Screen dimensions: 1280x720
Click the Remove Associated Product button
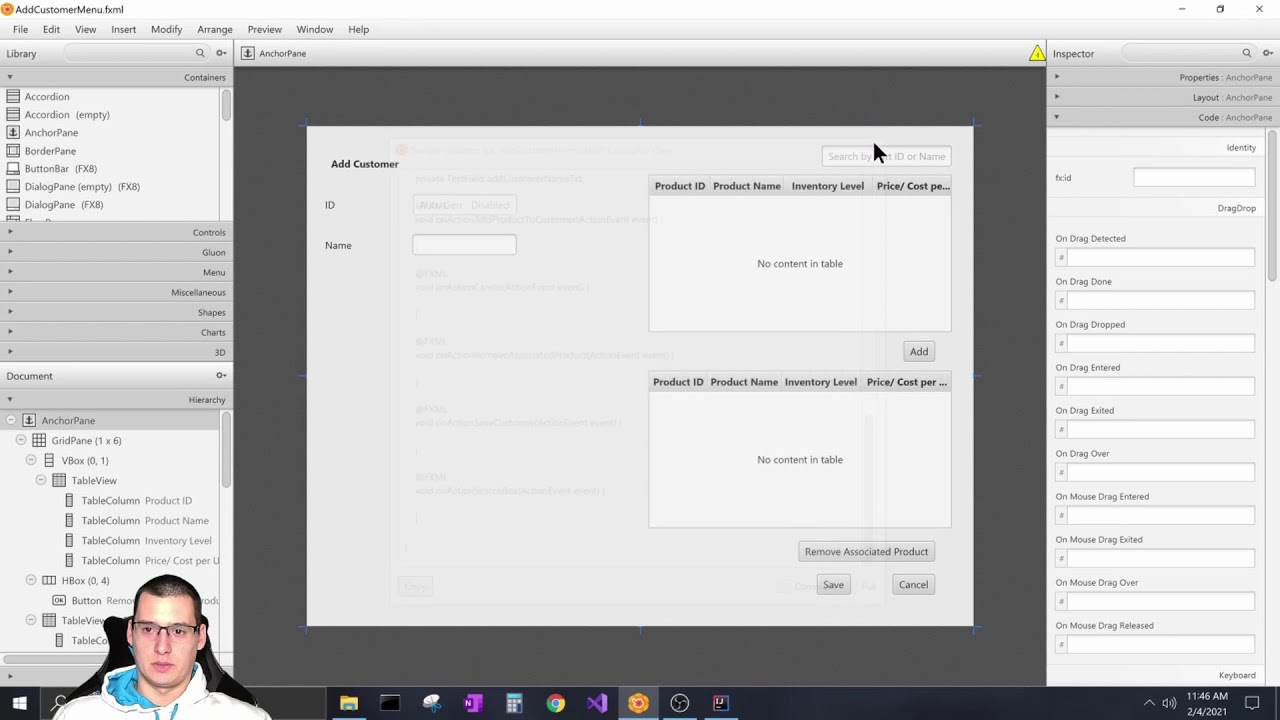click(x=866, y=552)
